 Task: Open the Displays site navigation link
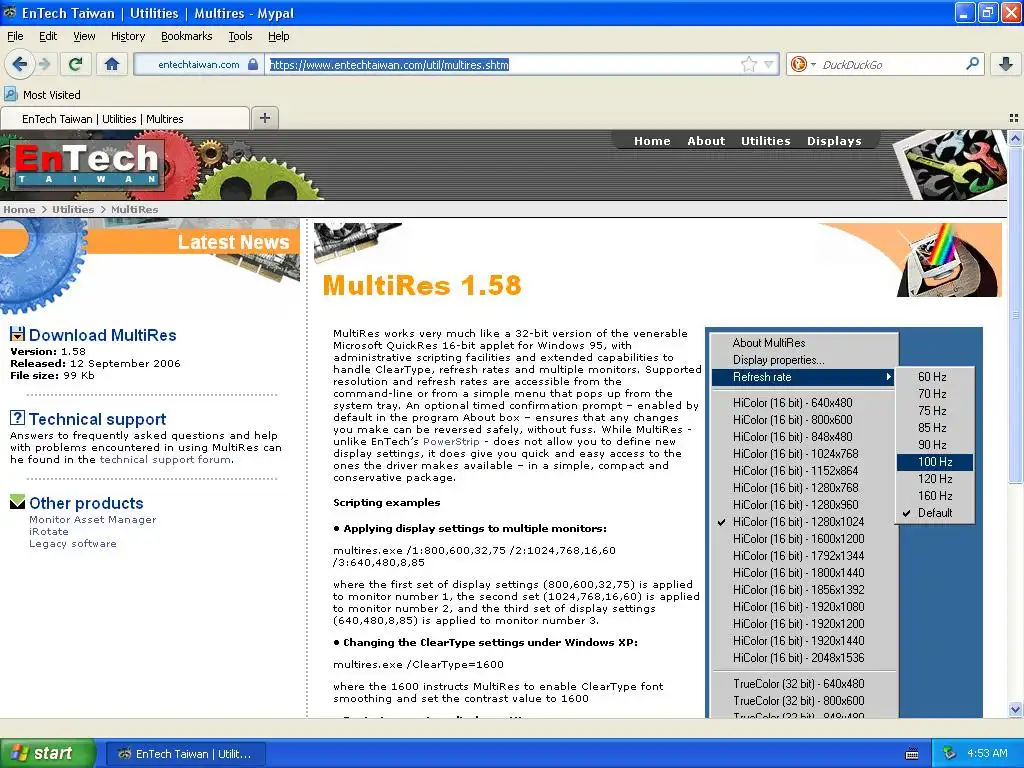[834, 141]
